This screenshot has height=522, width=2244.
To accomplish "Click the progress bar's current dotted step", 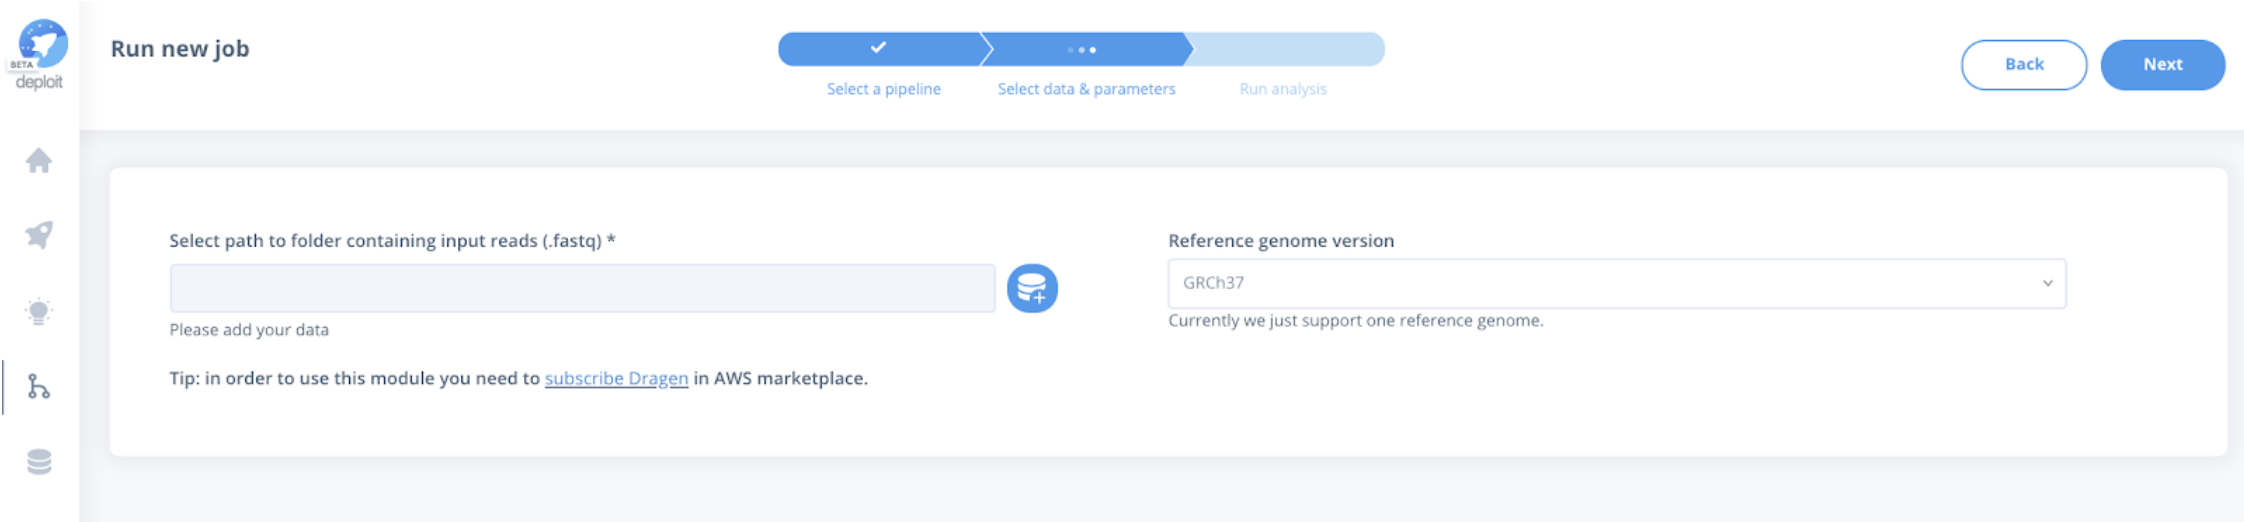I will [x=1082, y=49].
